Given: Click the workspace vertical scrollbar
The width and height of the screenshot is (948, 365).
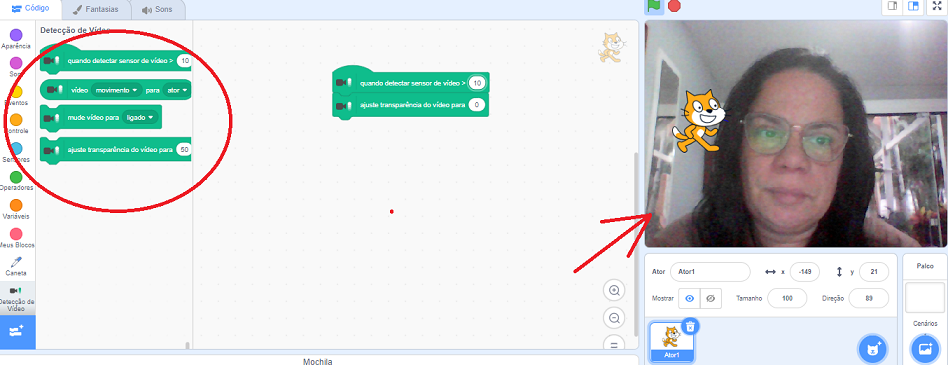Looking at the screenshot, I should click(635, 244).
